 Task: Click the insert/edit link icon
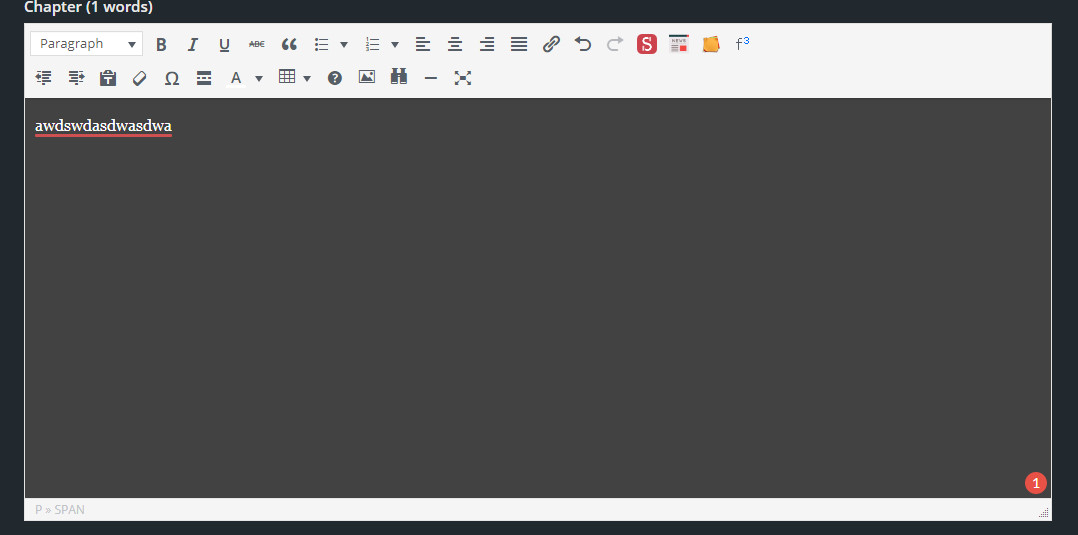551,44
